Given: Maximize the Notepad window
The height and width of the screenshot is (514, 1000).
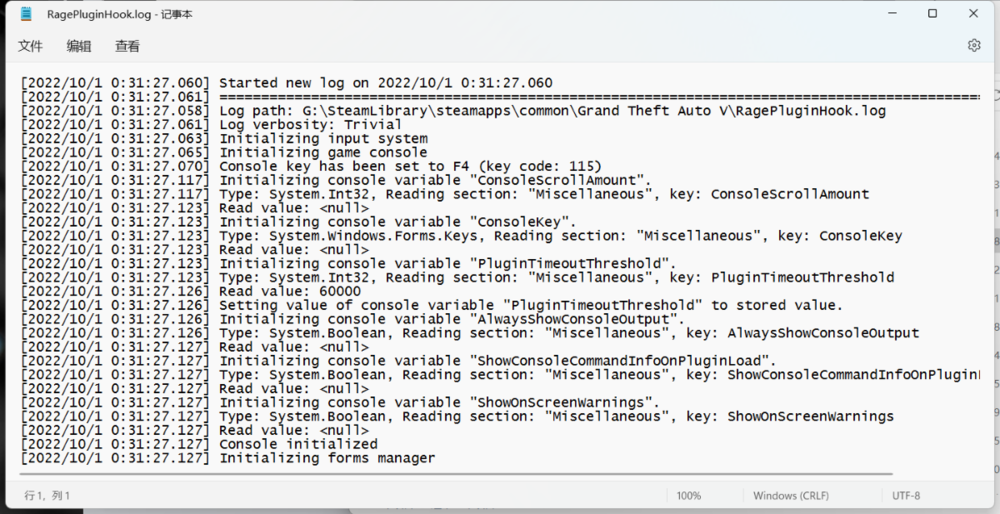Looking at the screenshot, I should (932, 14).
